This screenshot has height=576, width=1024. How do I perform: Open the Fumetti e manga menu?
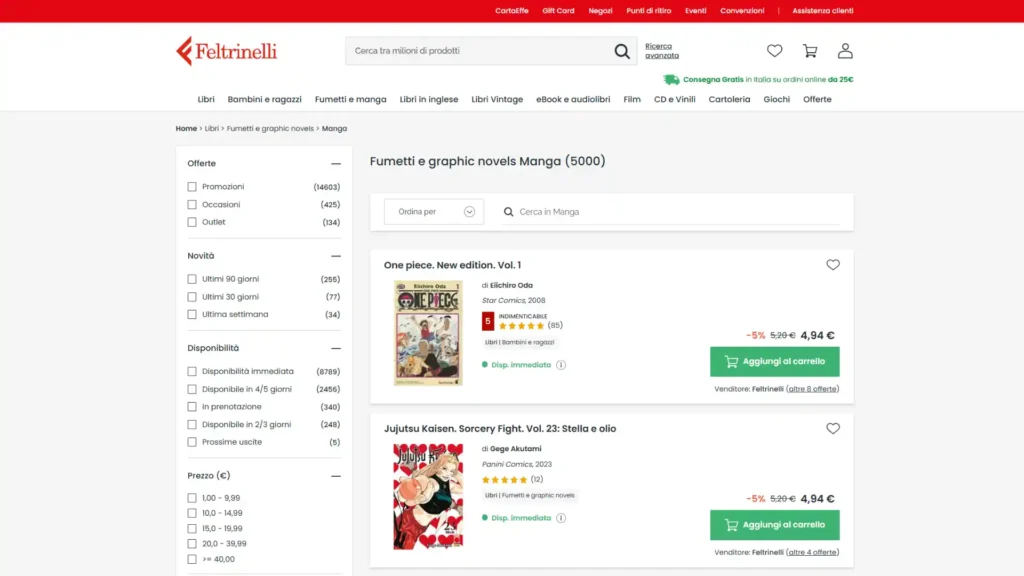pos(351,99)
